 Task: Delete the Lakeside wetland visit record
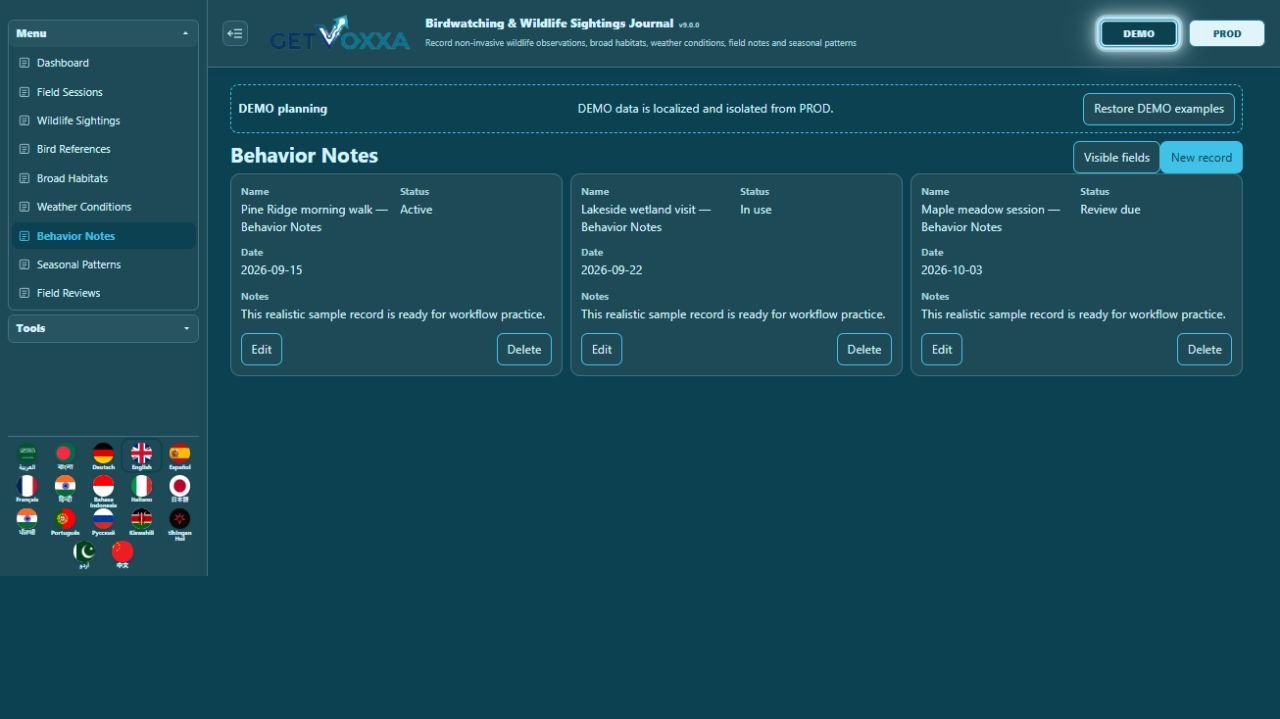pyautogui.click(x=864, y=349)
